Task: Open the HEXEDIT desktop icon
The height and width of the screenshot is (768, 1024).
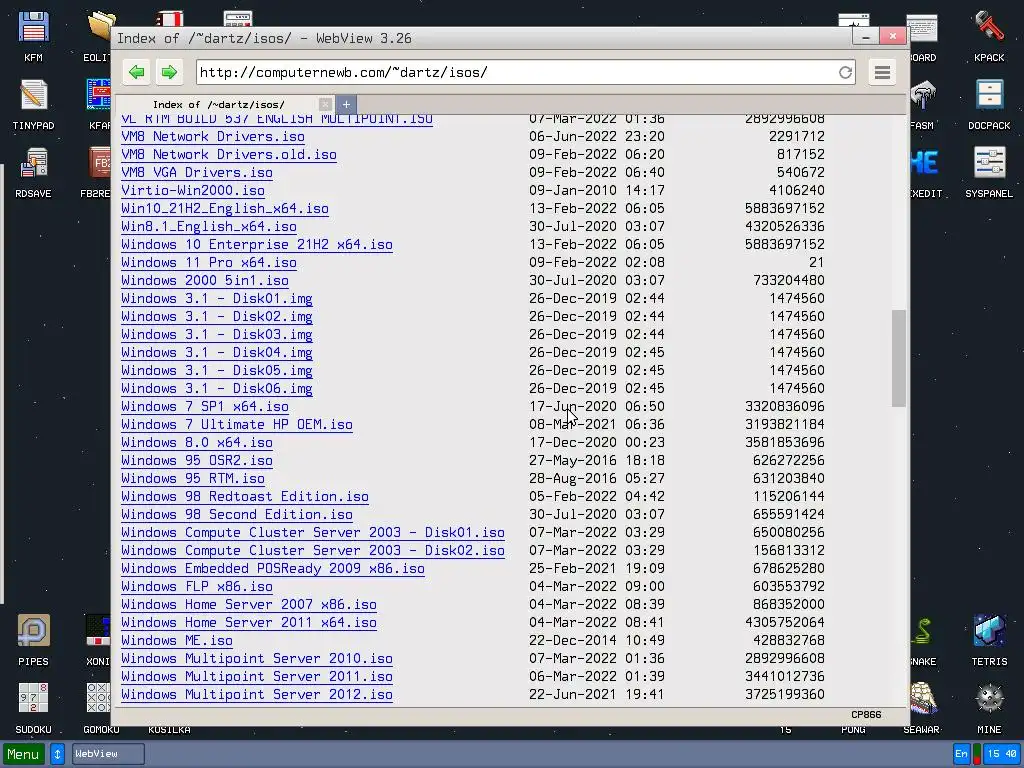Action: pyautogui.click(x=926, y=172)
